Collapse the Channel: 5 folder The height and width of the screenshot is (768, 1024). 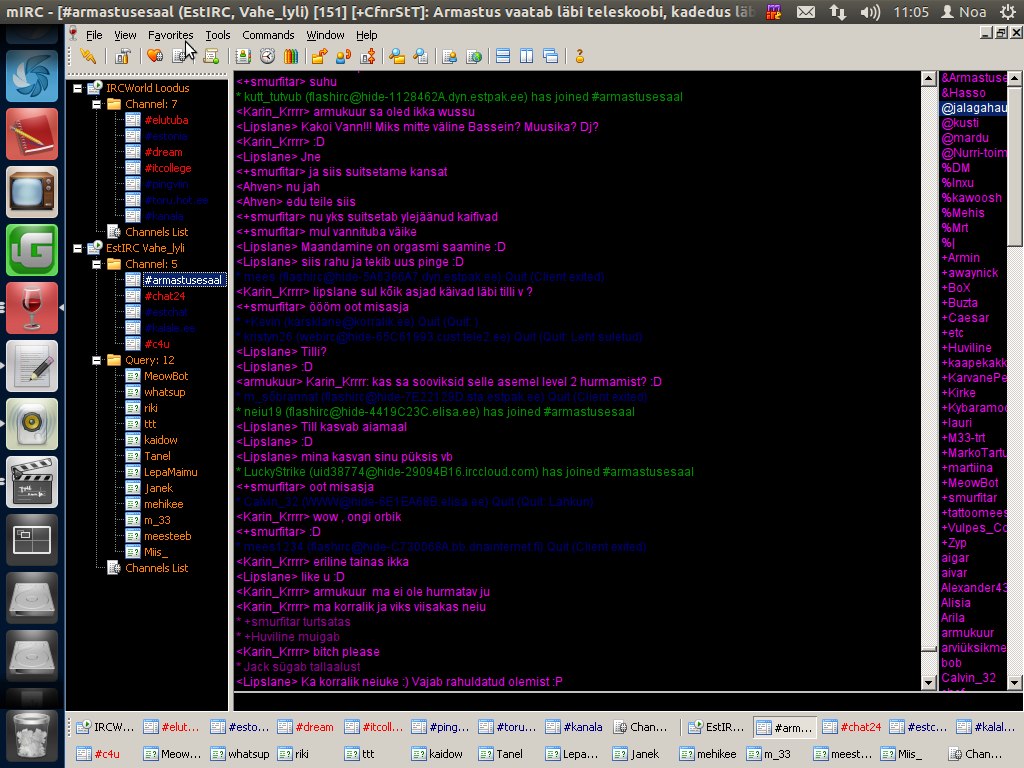pos(97,264)
